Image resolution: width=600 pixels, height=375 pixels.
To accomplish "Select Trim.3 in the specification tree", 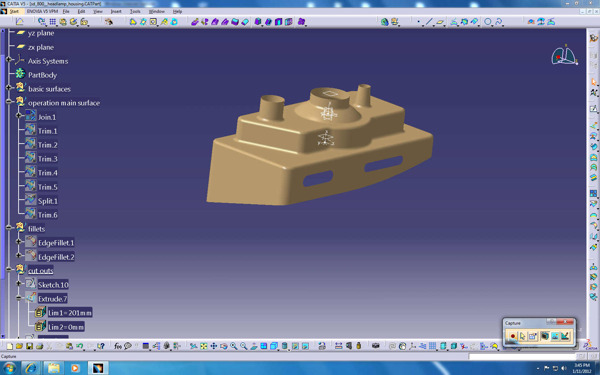I will 47,159.
